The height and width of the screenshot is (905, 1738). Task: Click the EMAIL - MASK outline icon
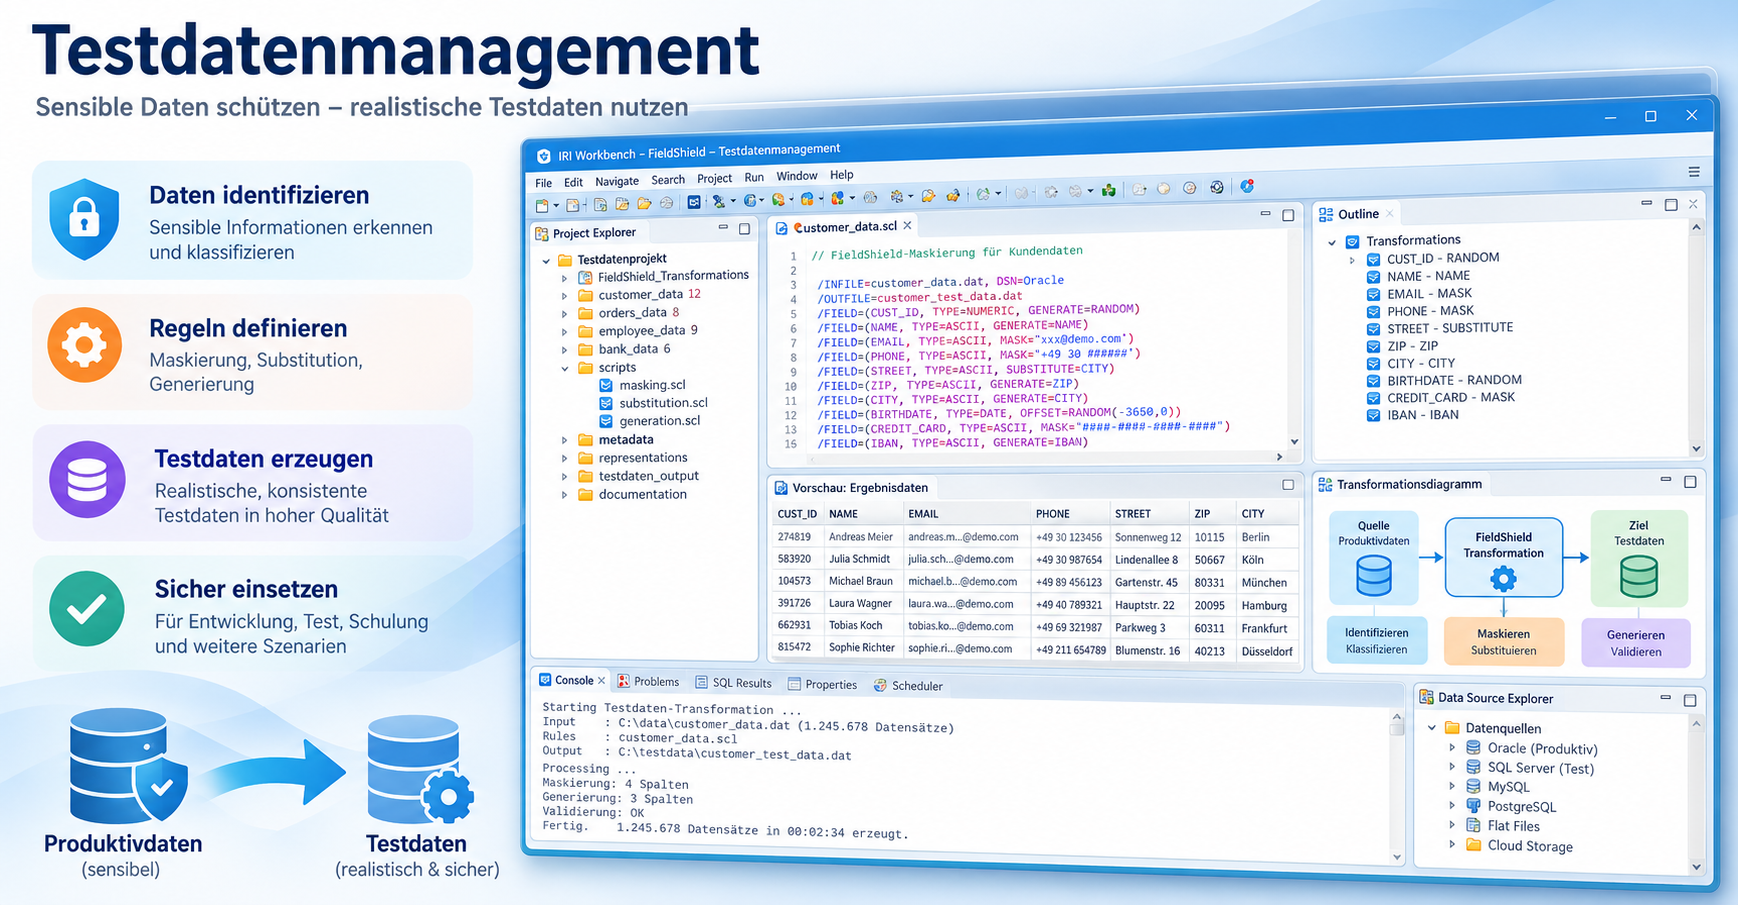point(1373,294)
